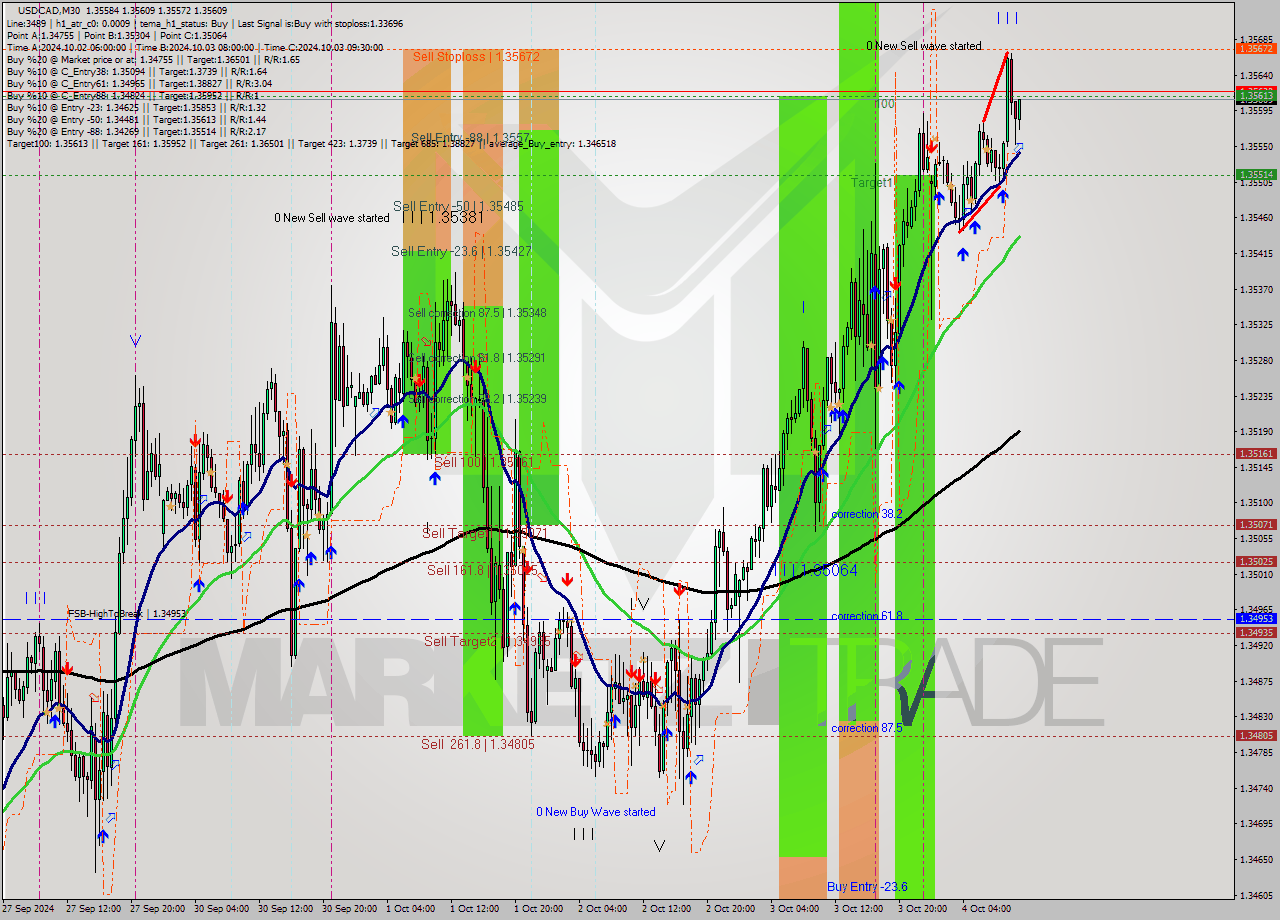Click the 'FSB-HighToBreak | 1.34953' label
Screen dimensions: 1280x920
click(127, 614)
